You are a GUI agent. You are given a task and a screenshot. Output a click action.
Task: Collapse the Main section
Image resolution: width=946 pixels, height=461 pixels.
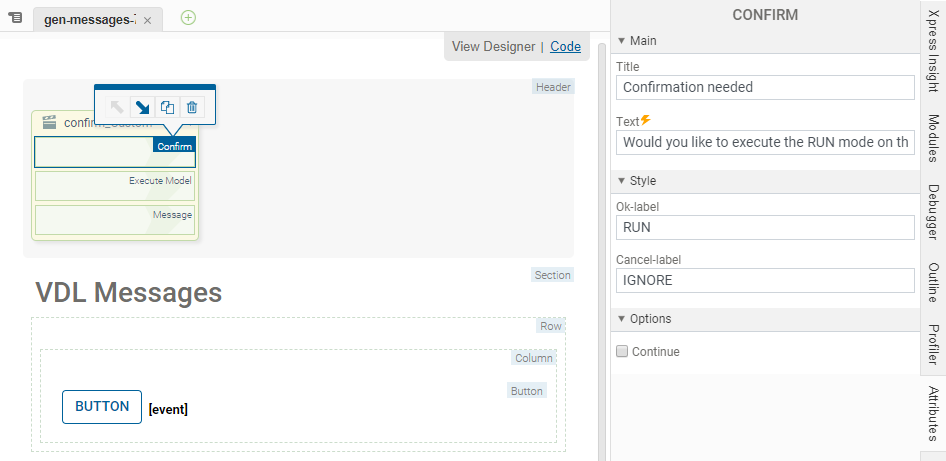[621, 41]
